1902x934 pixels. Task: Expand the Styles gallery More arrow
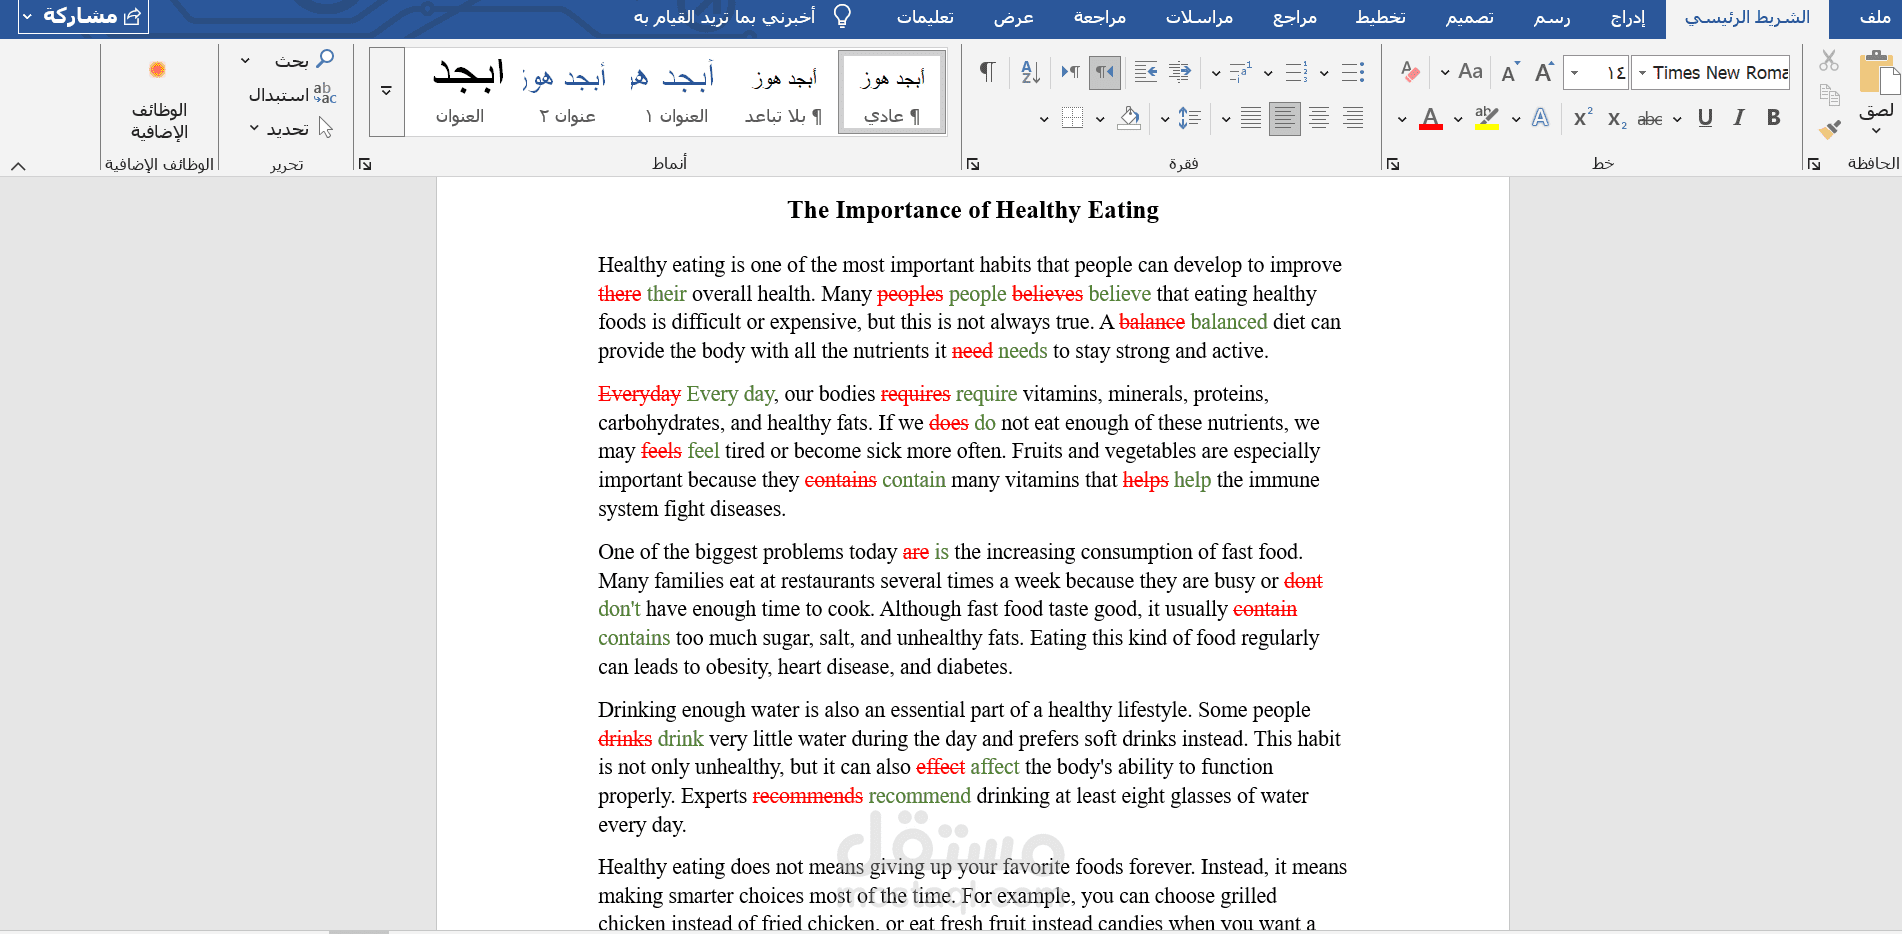(387, 91)
